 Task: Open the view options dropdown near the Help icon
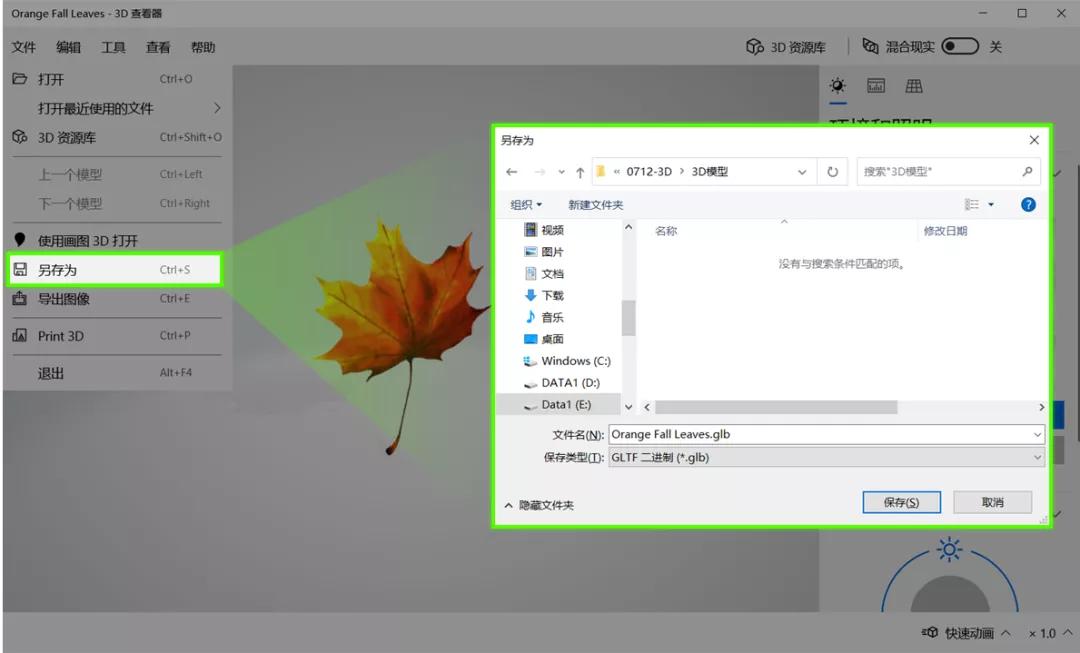978,205
